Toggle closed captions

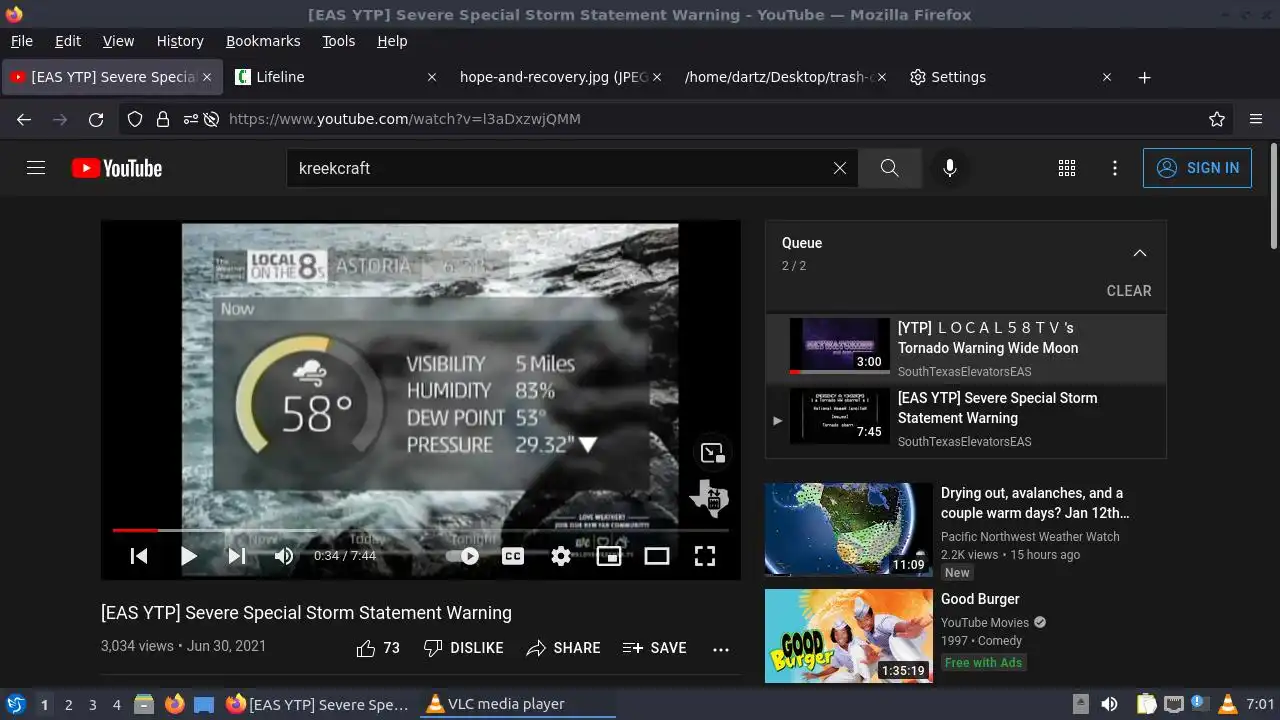(513, 556)
